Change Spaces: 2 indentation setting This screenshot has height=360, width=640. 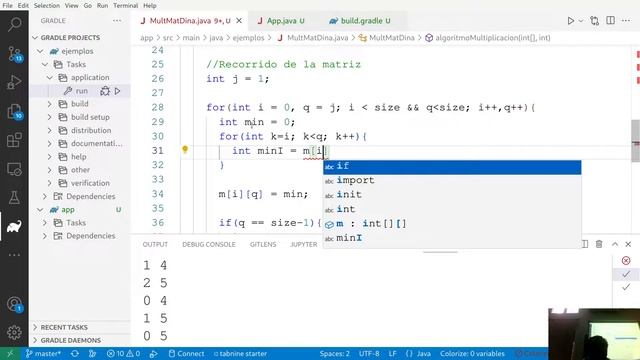click(x=334, y=353)
